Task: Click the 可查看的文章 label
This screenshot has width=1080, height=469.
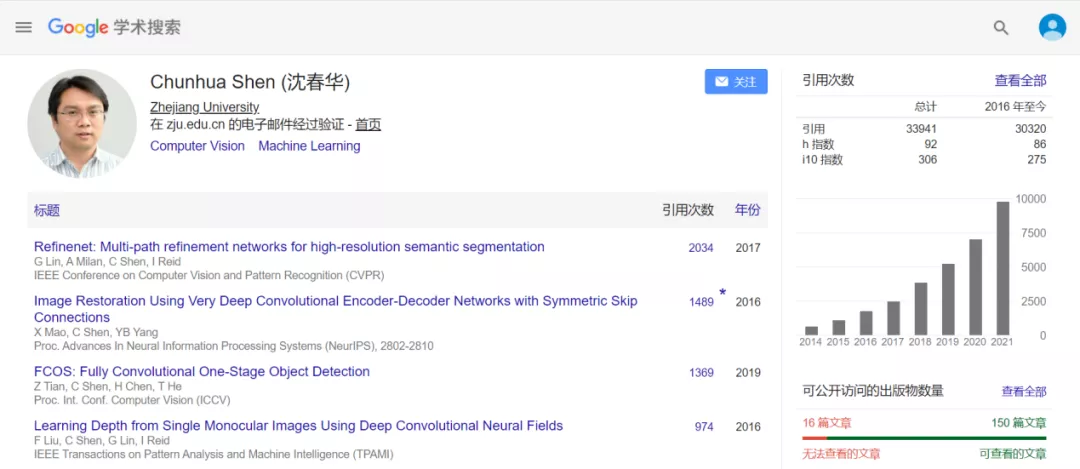Action: coord(1013,454)
